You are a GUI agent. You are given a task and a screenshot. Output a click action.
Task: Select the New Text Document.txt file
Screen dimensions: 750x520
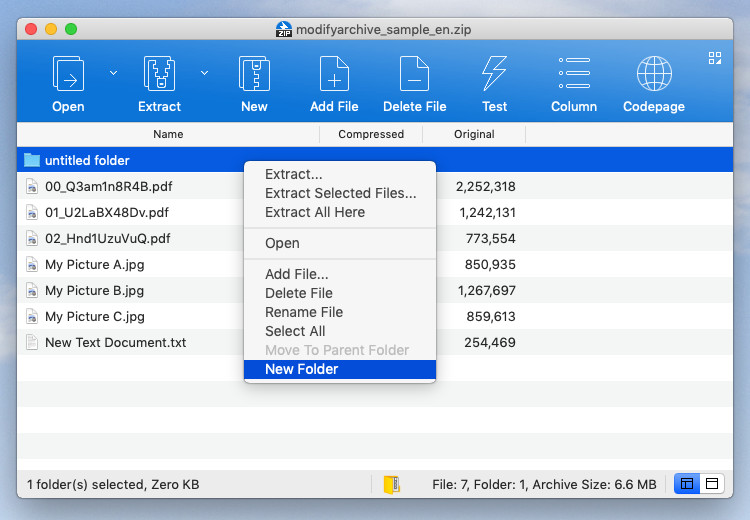pos(115,342)
